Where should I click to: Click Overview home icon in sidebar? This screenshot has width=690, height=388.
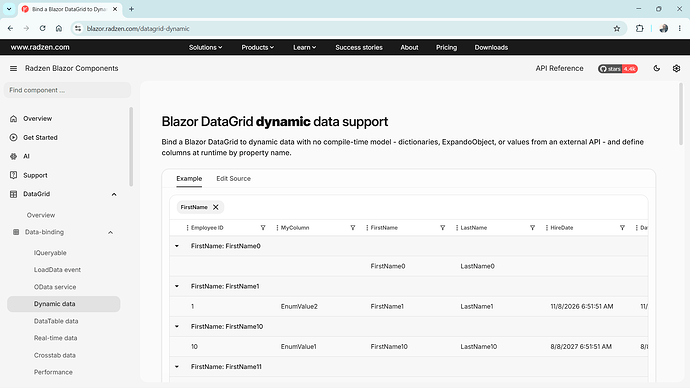[x=14, y=119]
